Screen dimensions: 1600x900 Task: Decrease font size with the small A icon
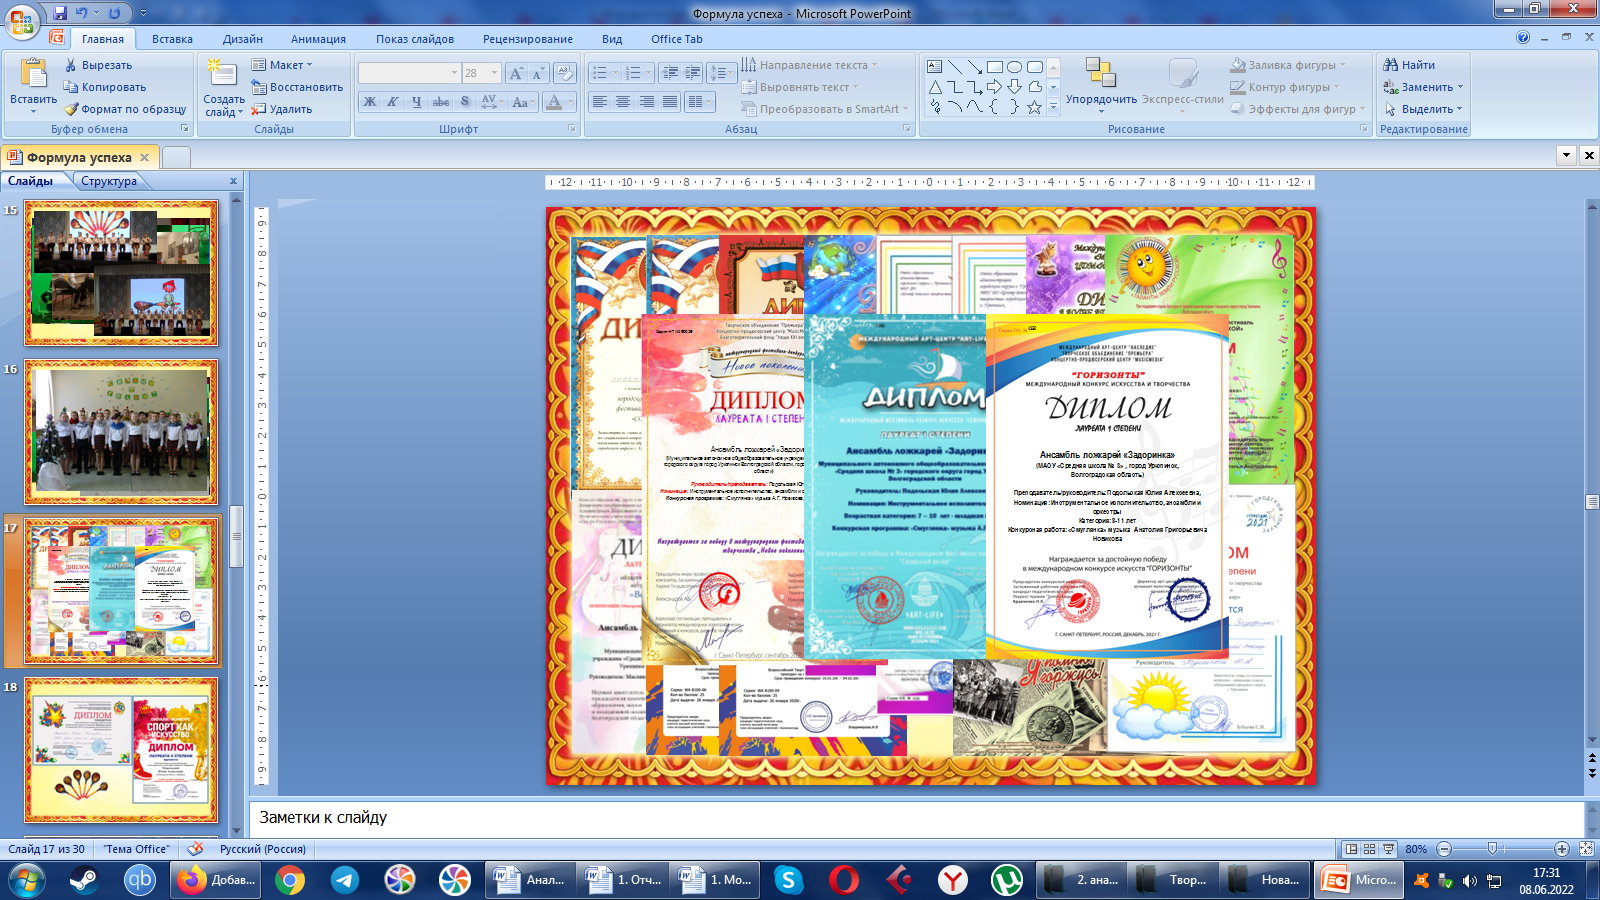click(537, 73)
